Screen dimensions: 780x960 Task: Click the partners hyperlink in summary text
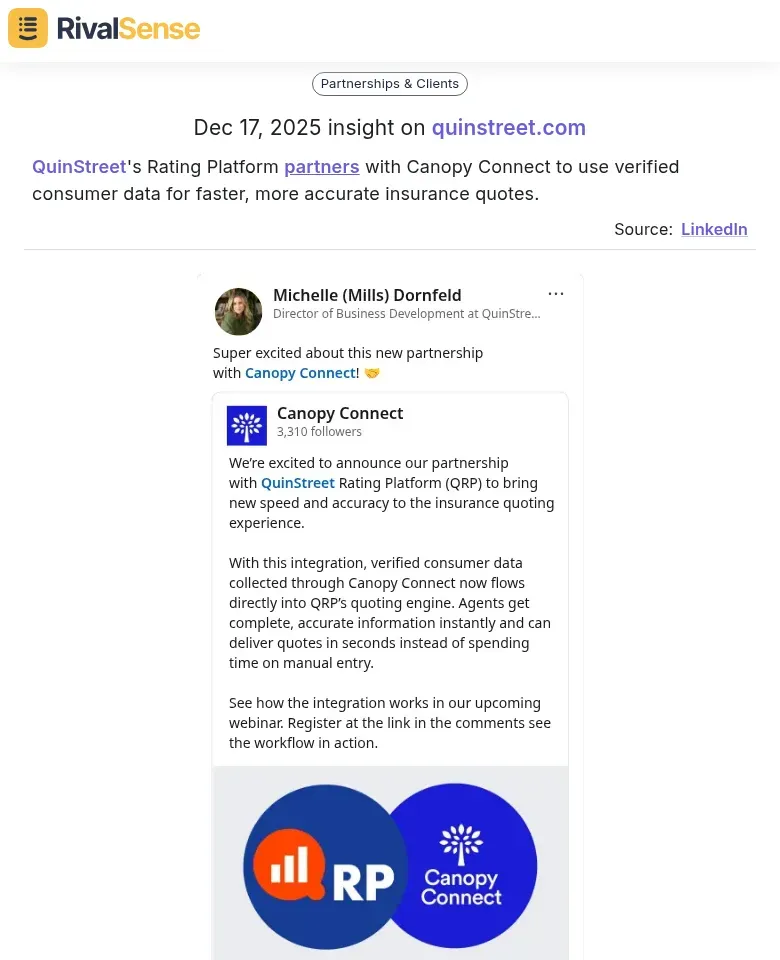321,167
